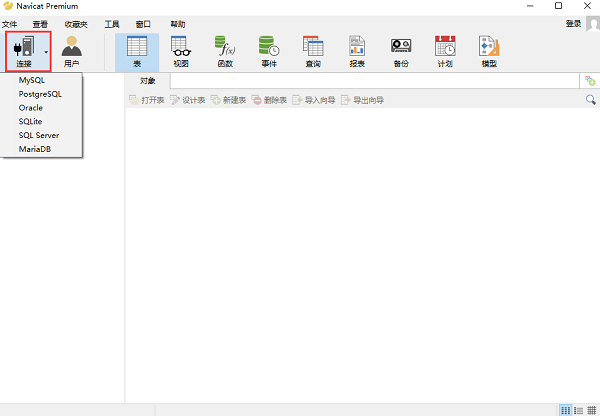Image resolution: width=600 pixels, height=416 pixels.
Task: Open the 函数 (Function) toolbar icon
Action: coord(225,50)
